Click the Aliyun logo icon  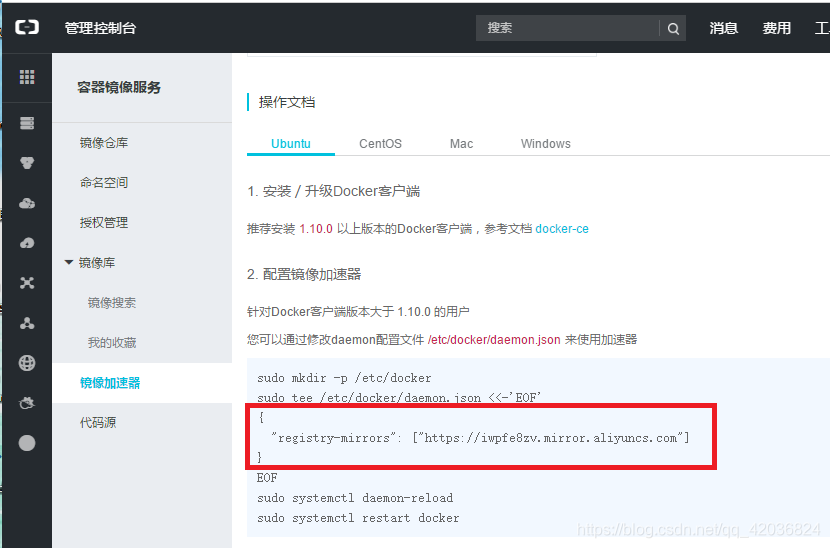pyautogui.click(x=27, y=27)
